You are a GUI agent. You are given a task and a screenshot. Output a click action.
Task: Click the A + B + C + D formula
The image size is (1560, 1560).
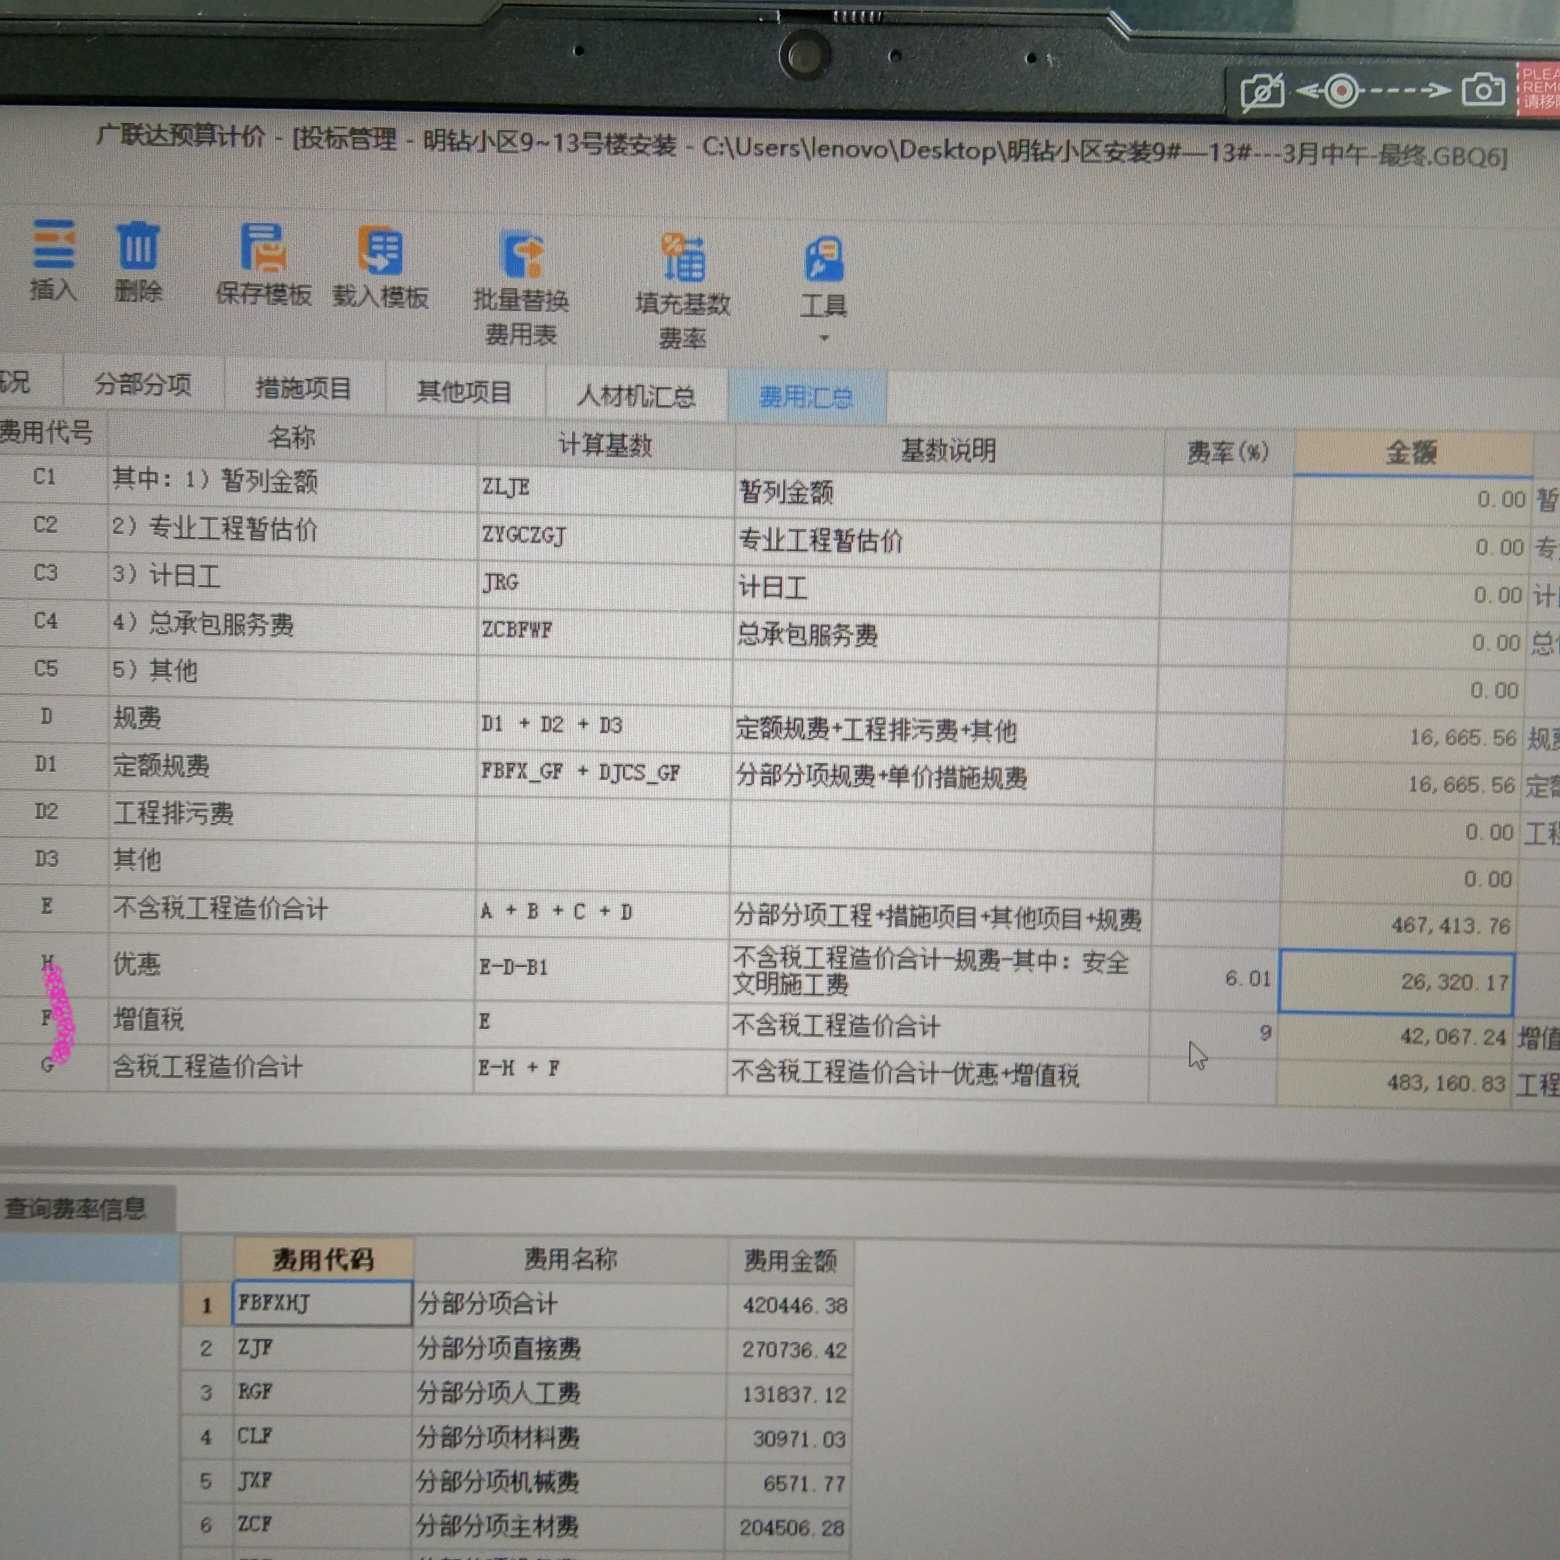coord(602,912)
